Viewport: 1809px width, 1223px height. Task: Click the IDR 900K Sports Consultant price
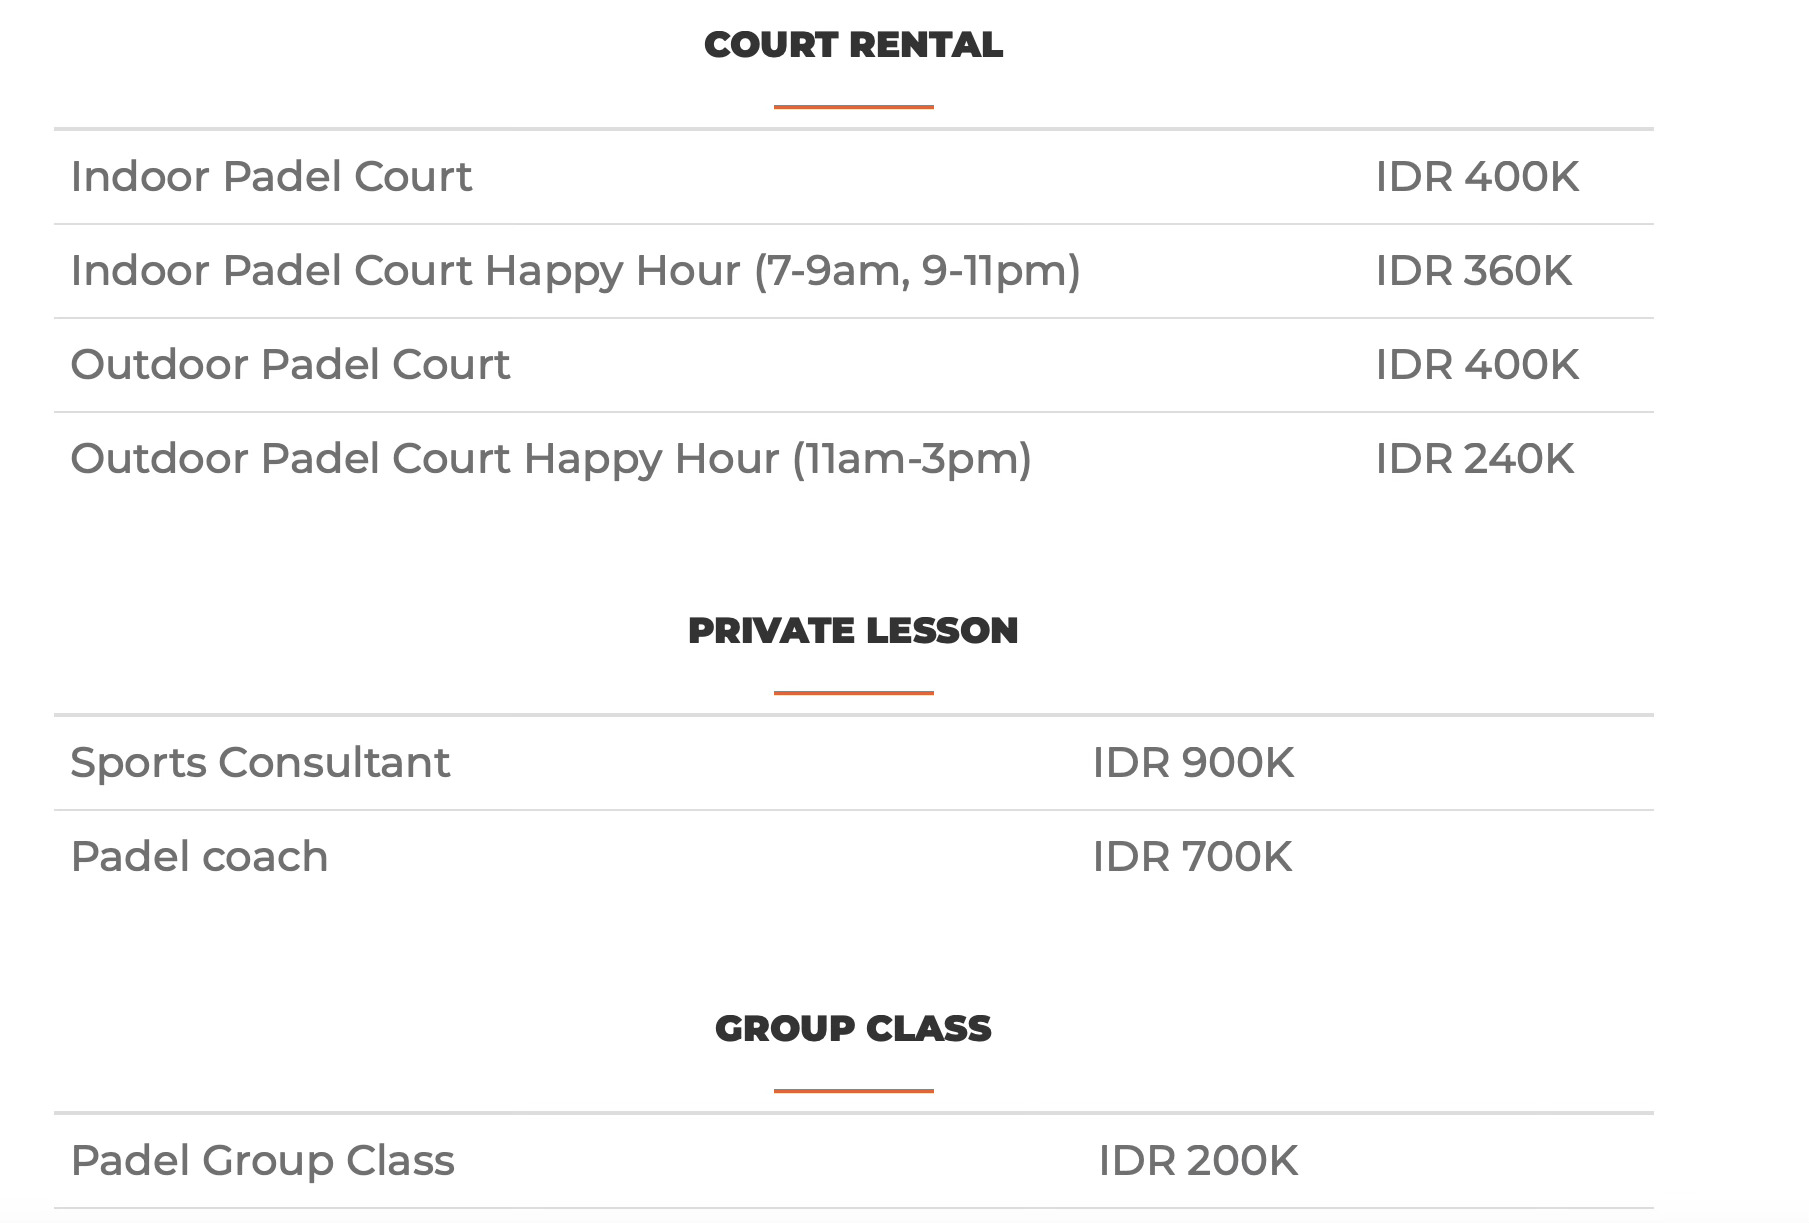point(1193,763)
